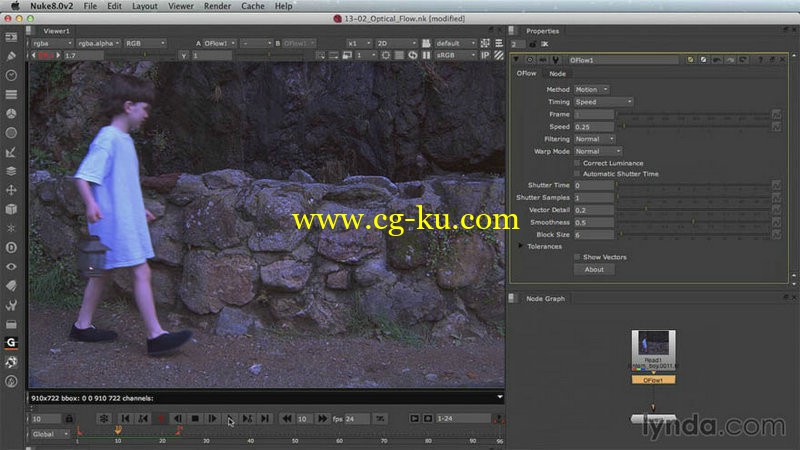The width and height of the screenshot is (800, 450).
Task: Click the Speed value field 0.25
Action: (x=594, y=127)
